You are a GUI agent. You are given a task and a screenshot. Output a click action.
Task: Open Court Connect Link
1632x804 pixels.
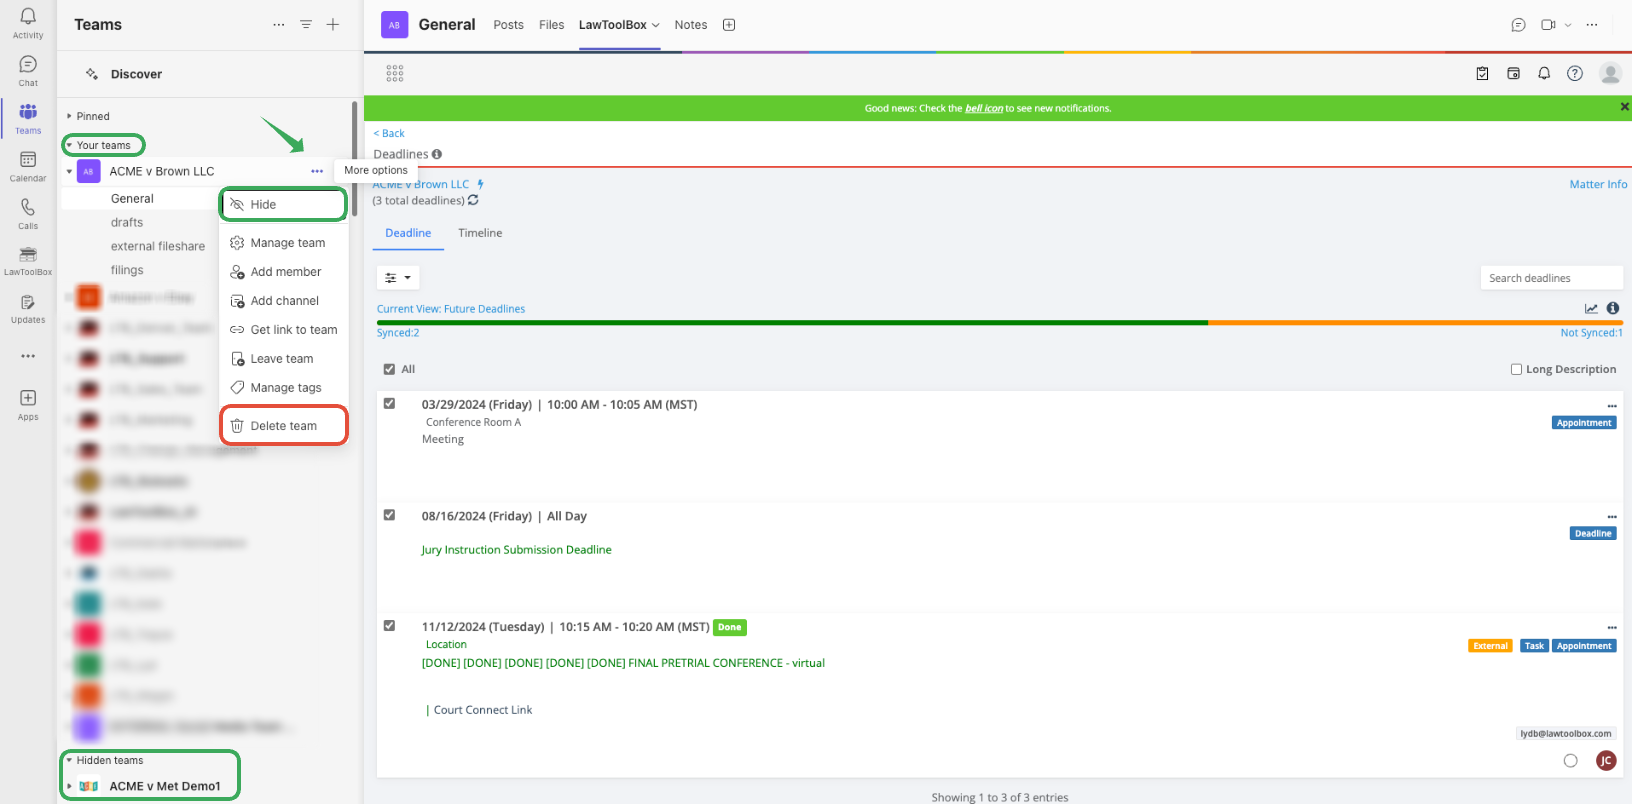coord(483,710)
